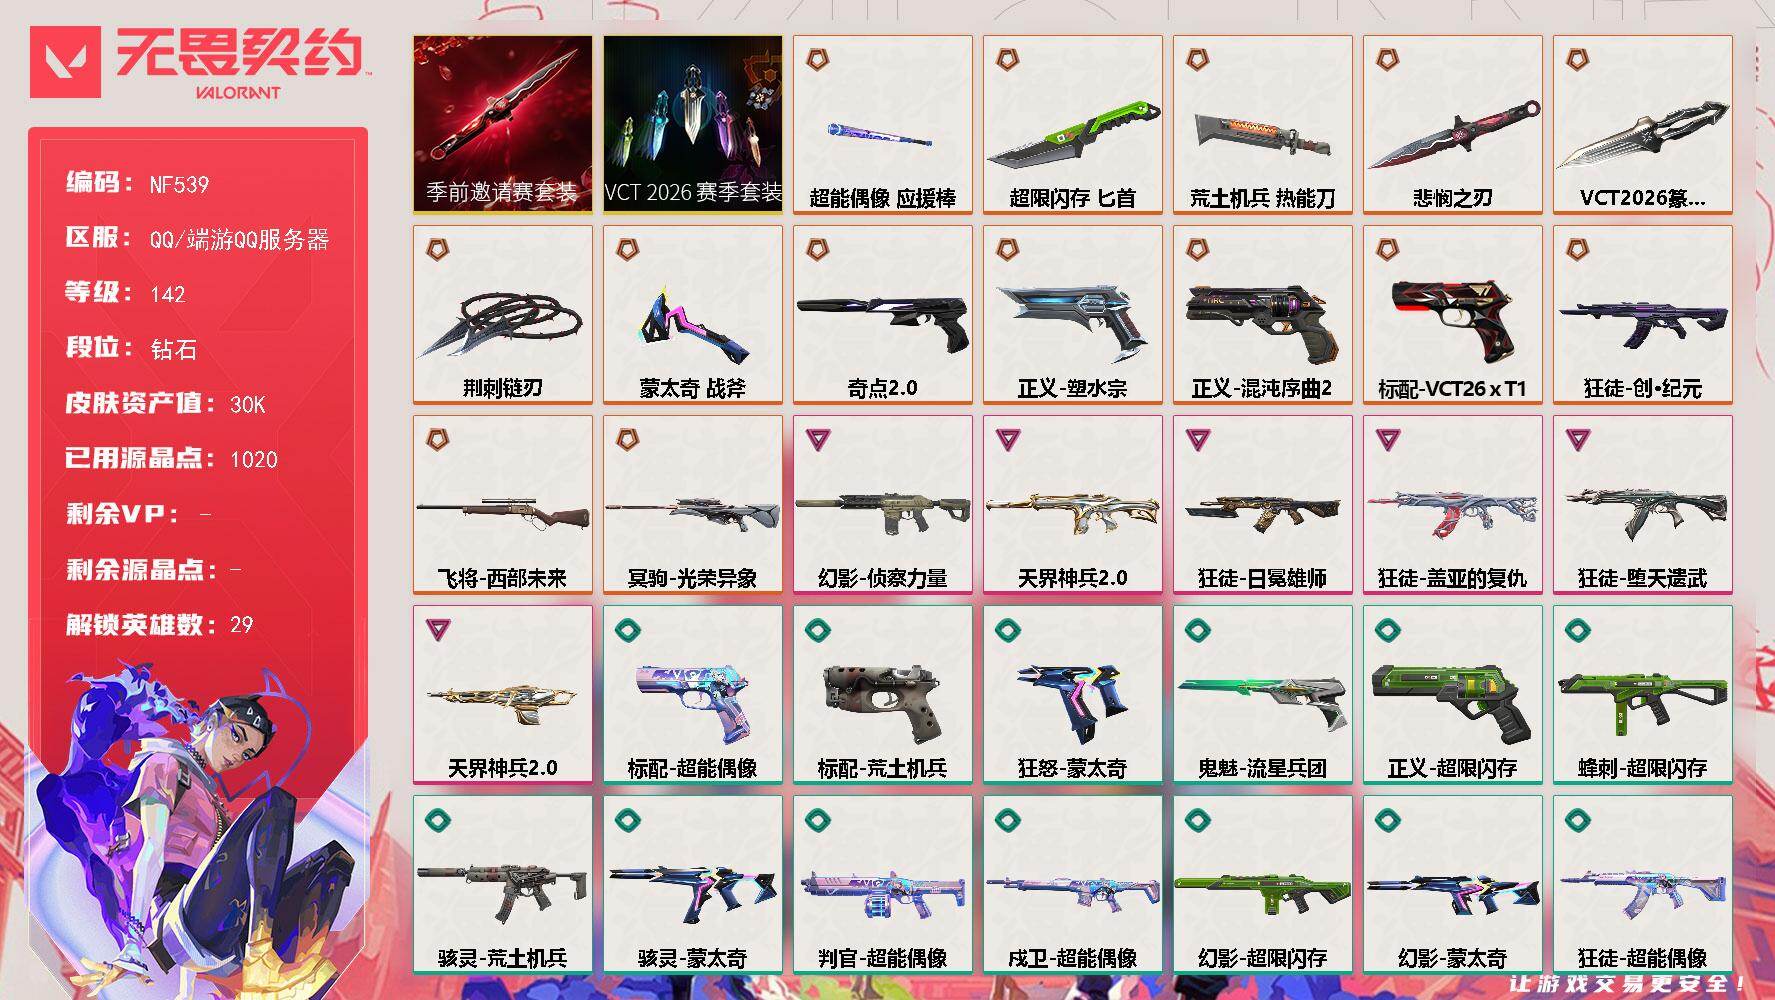This screenshot has width=1775, height=1000.
Task: Choose the 悲悯之刃 dagger skin
Action: (1452, 124)
